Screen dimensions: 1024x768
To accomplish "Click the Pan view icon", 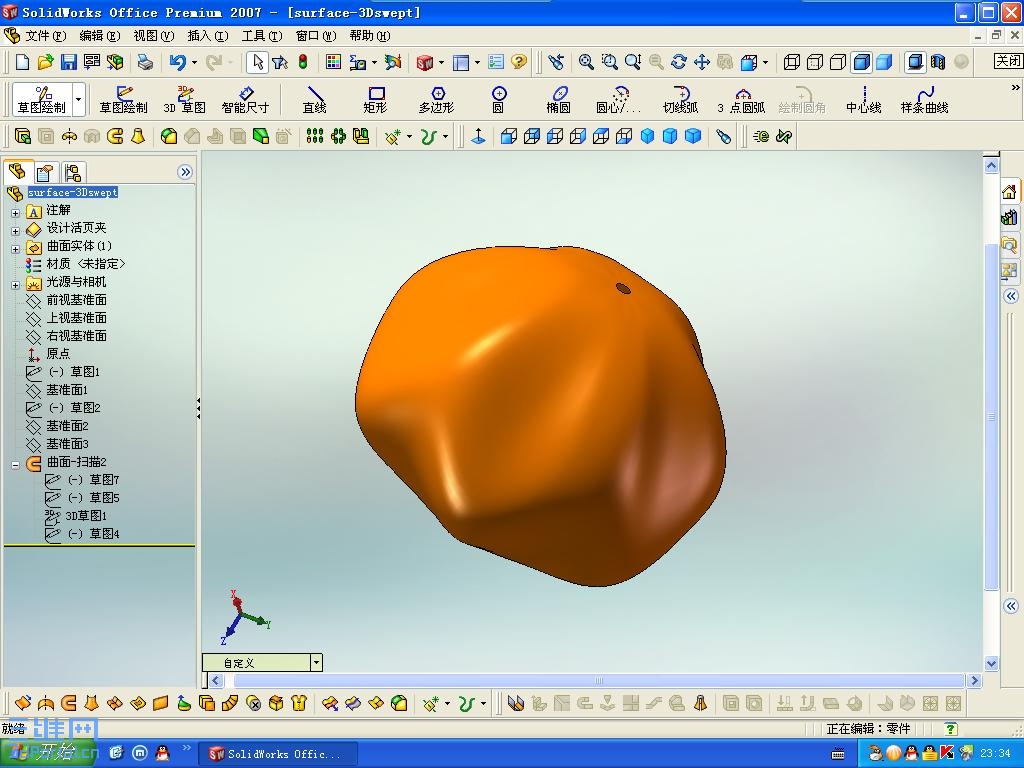I will tap(702, 62).
